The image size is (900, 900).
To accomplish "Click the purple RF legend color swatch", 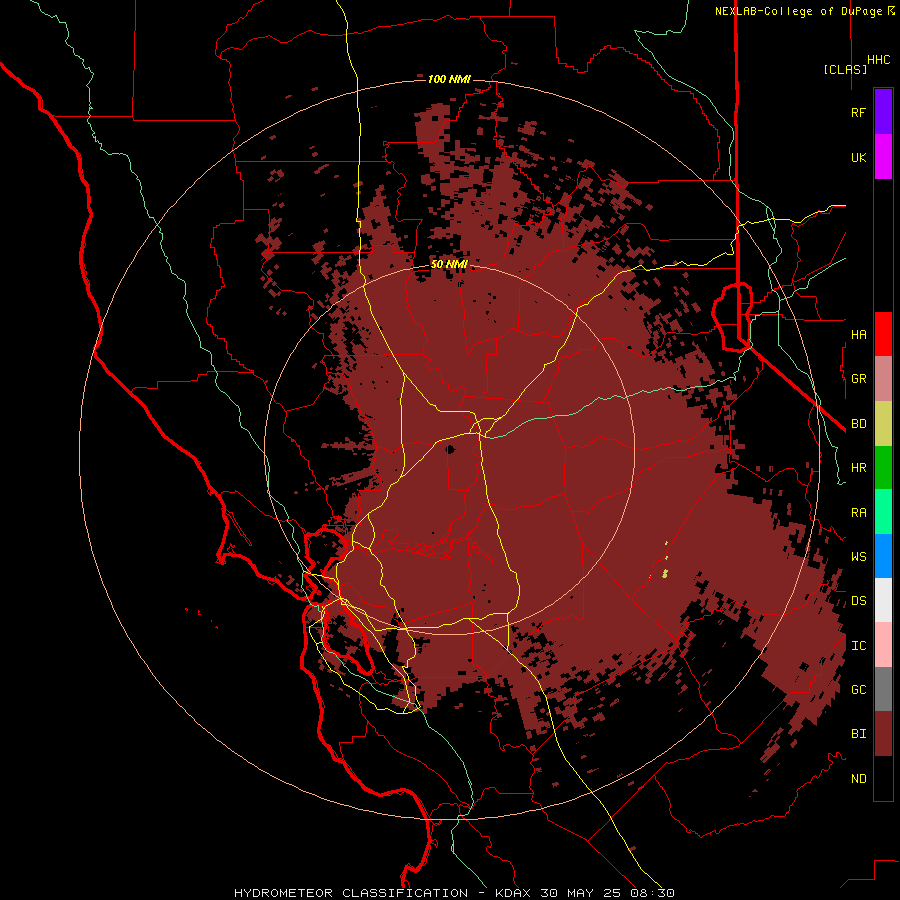I will coord(883,112).
